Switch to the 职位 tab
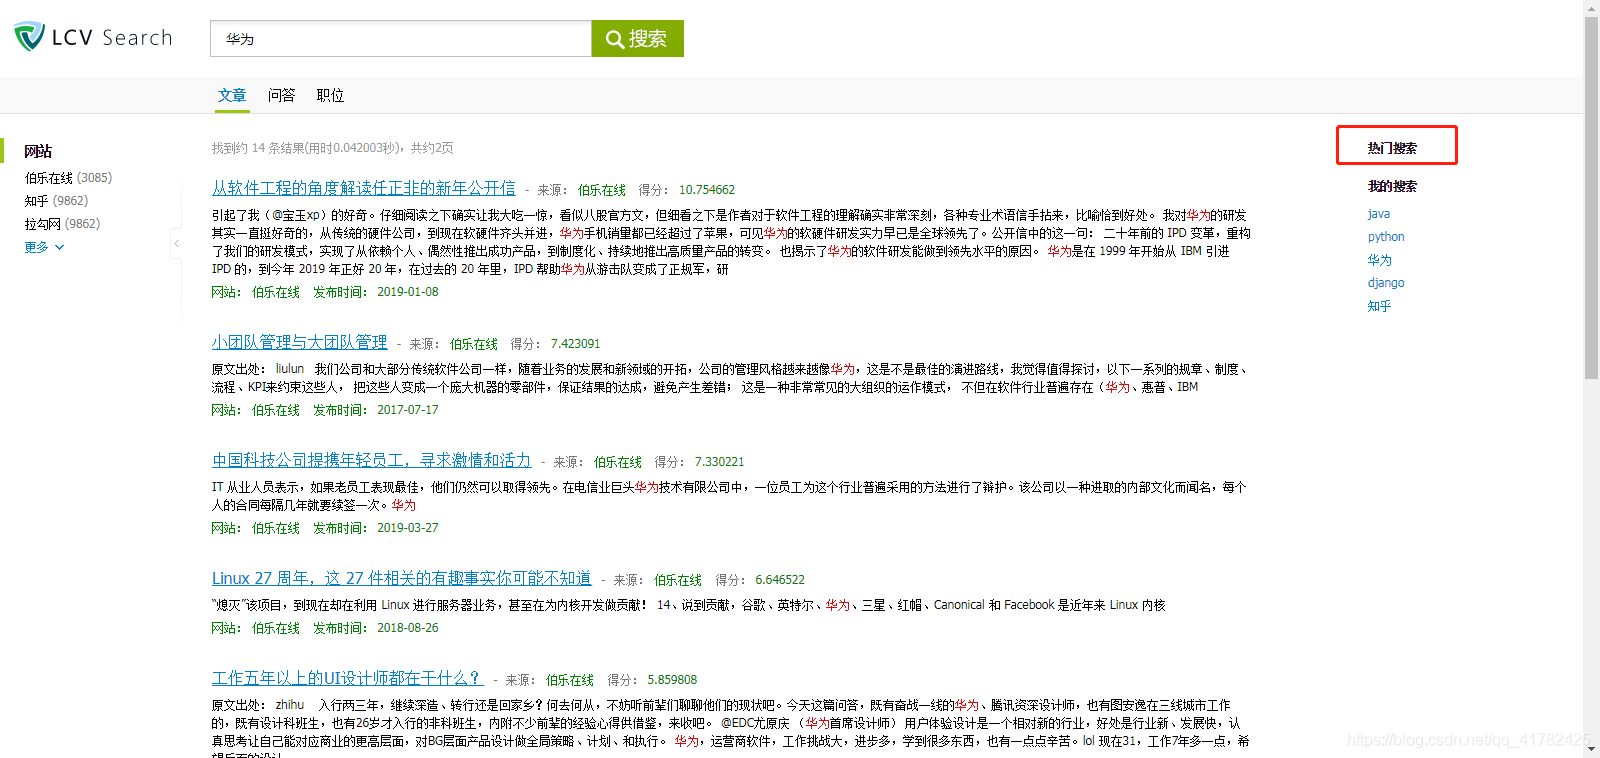The width and height of the screenshot is (1600, 758). (x=331, y=95)
